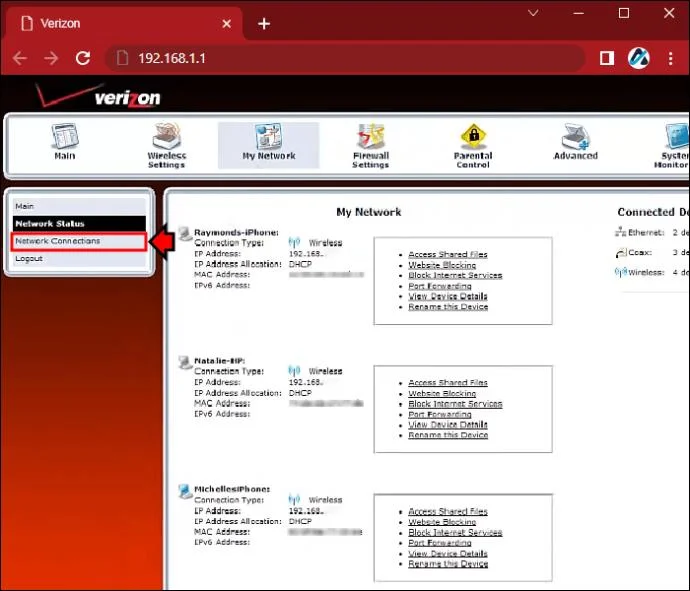Click the Raymonds-iPhone device name
This screenshot has width=690, height=591.
236,232
